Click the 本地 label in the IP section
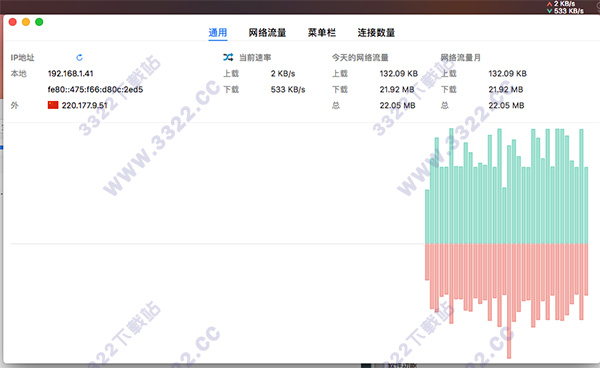The height and width of the screenshot is (368, 600). coord(18,73)
